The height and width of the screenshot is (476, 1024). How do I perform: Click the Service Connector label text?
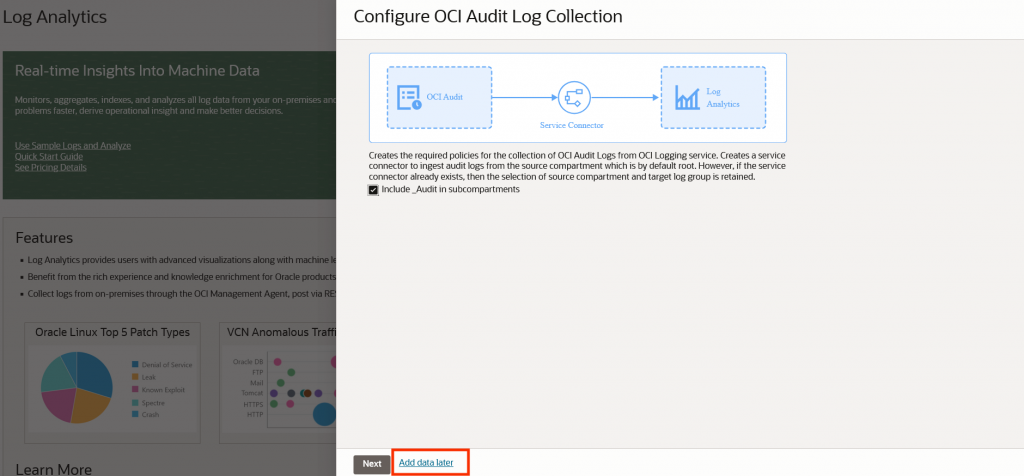[x=571, y=125]
